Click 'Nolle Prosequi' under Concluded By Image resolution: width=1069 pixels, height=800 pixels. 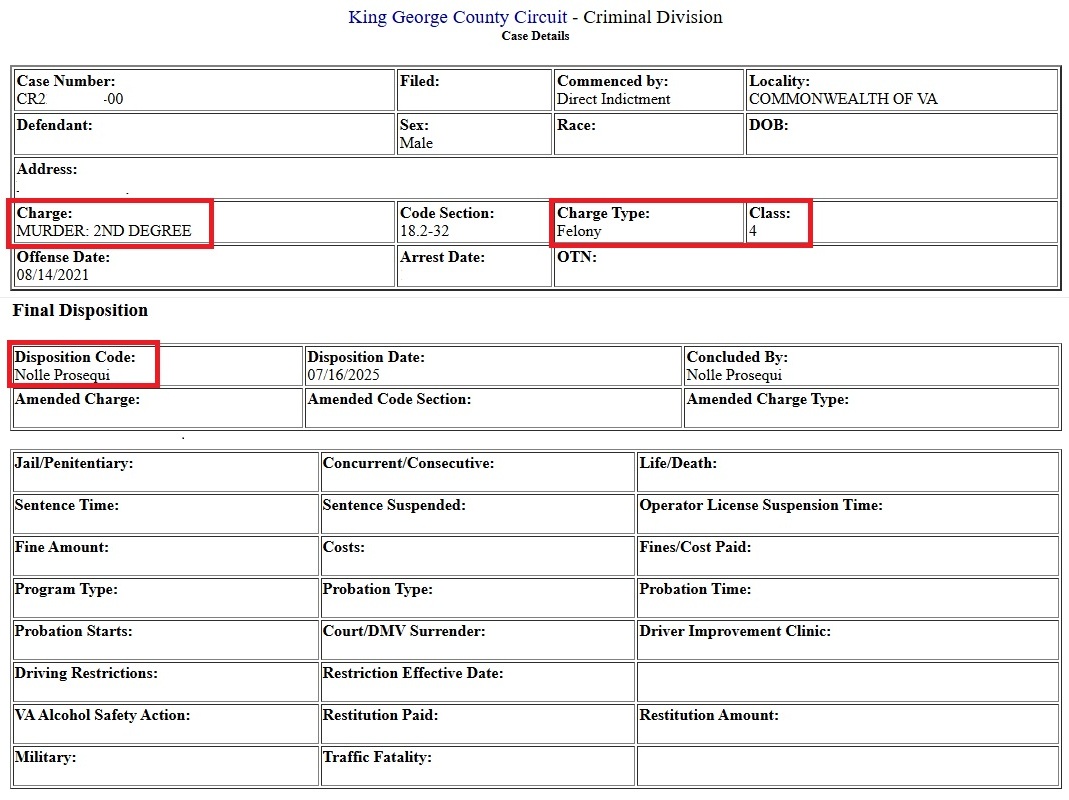pos(734,375)
